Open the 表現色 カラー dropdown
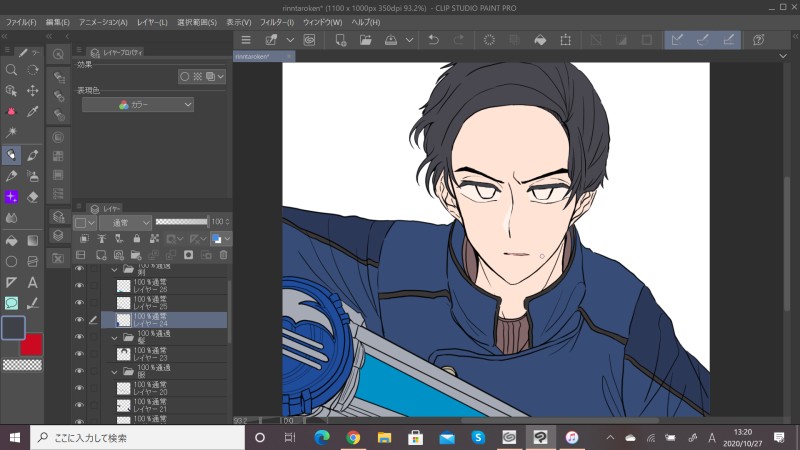Viewport: 800px width, 450px height. (x=138, y=105)
